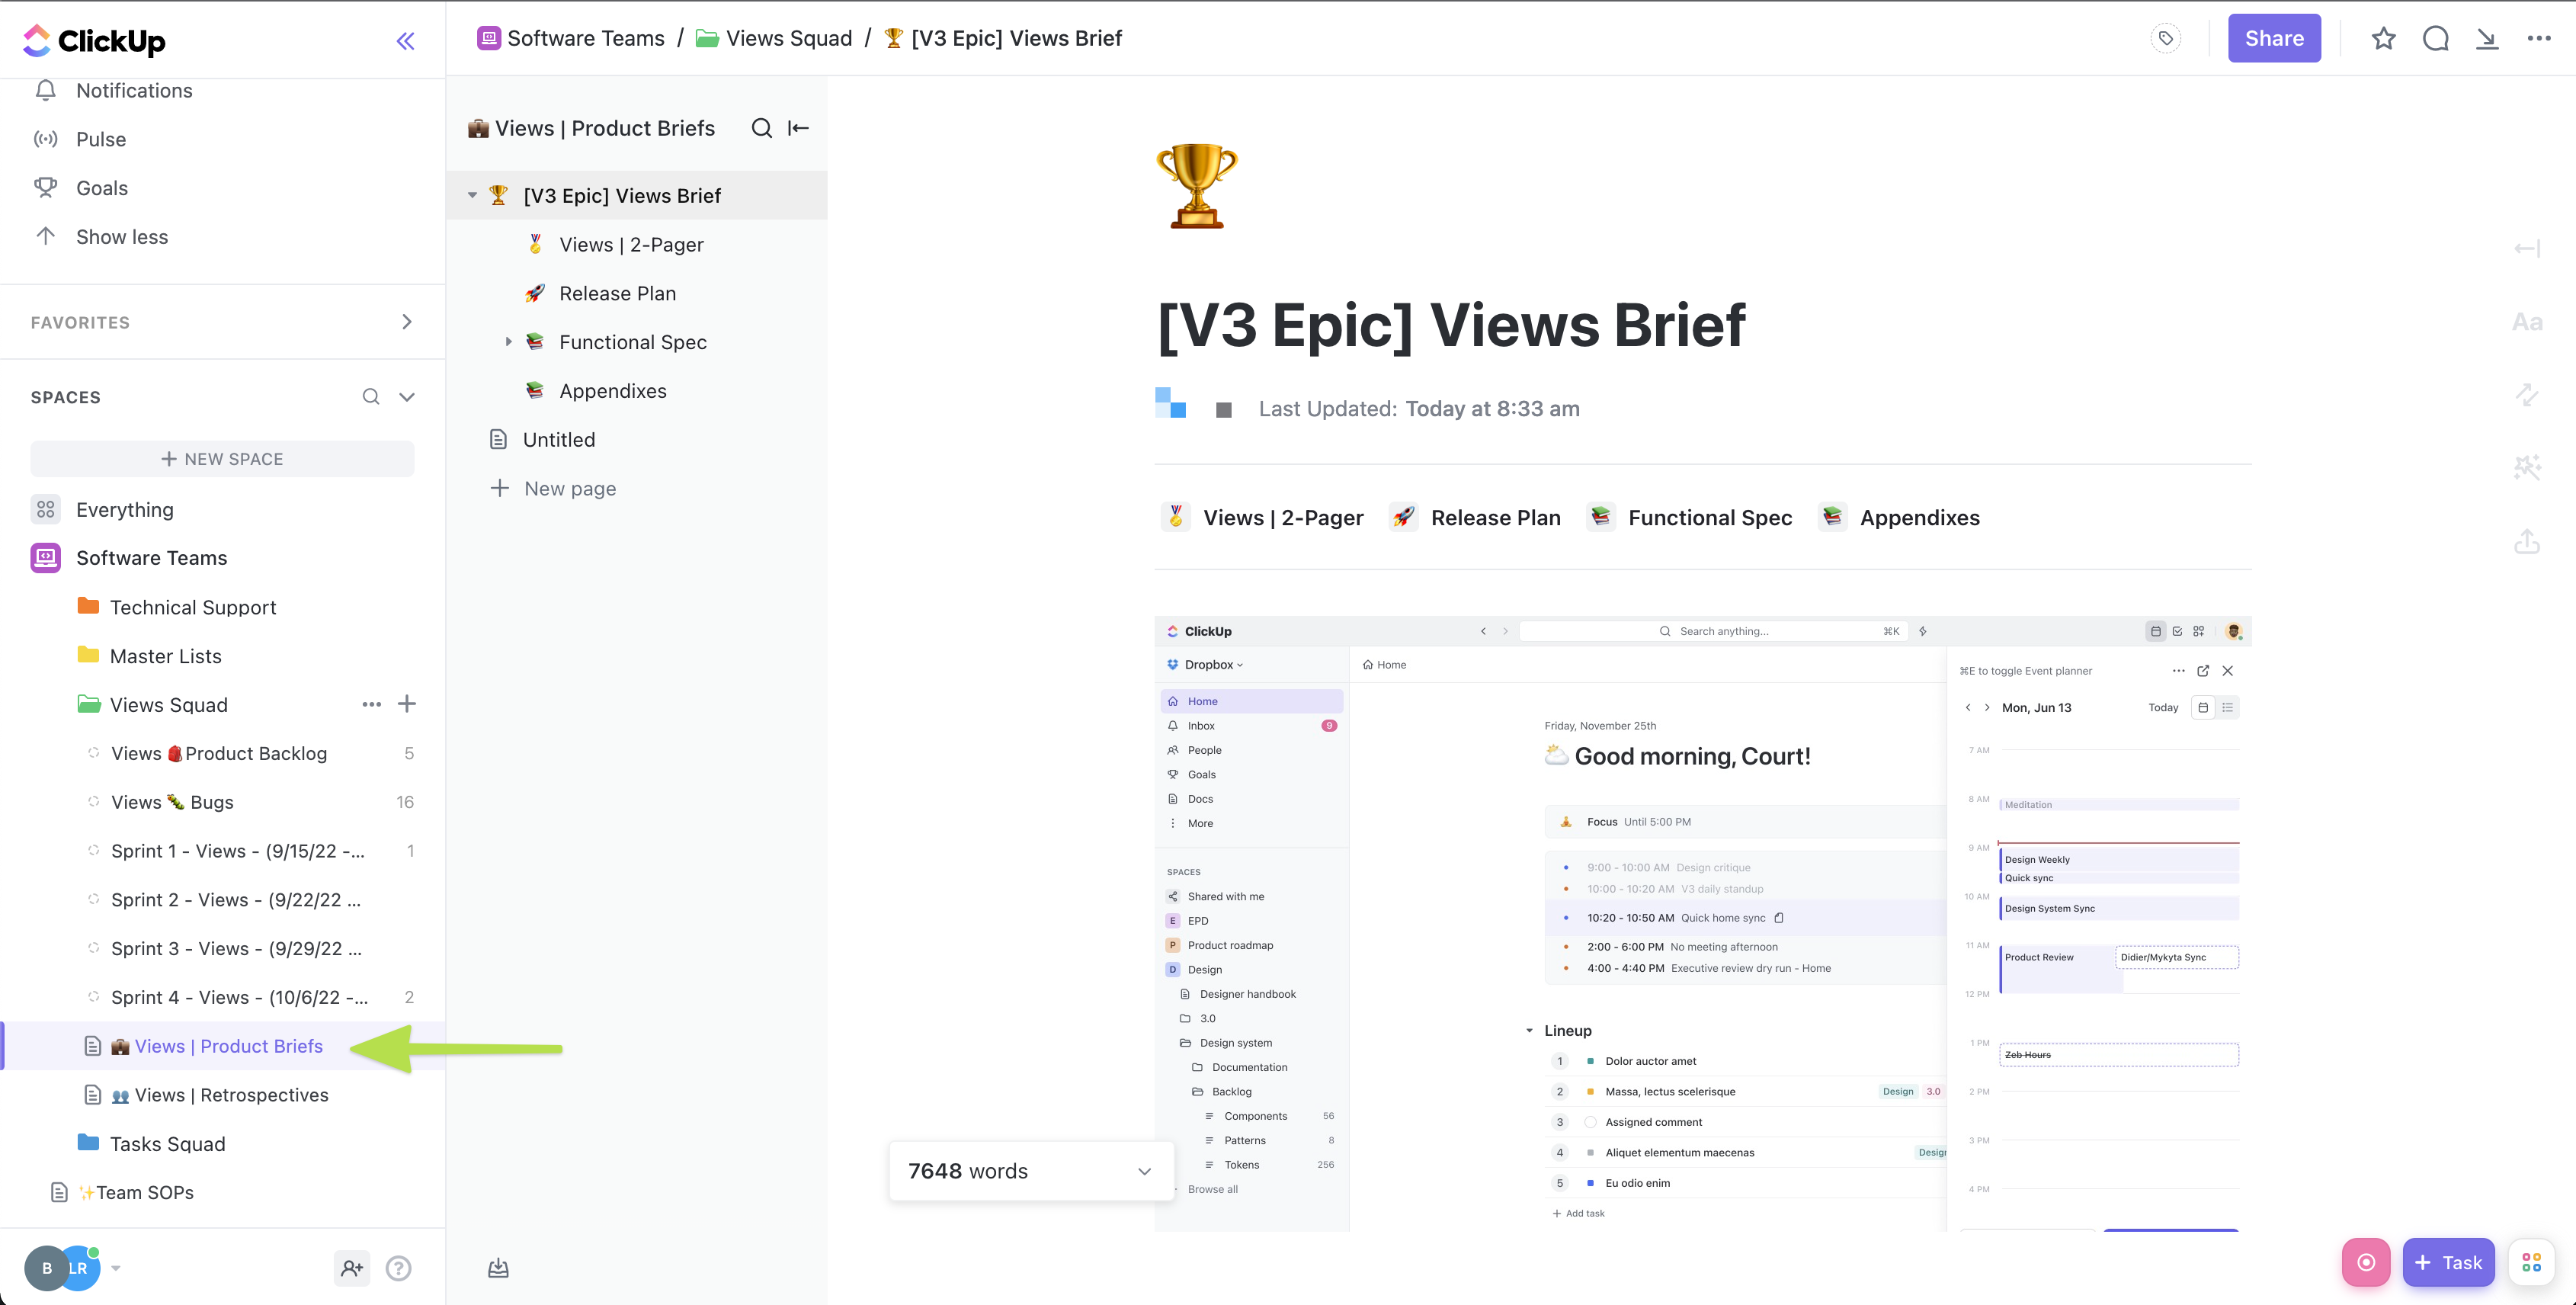The image size is (2576, 1305).
Task: Open the help question mark icon
Action: 398,1268
